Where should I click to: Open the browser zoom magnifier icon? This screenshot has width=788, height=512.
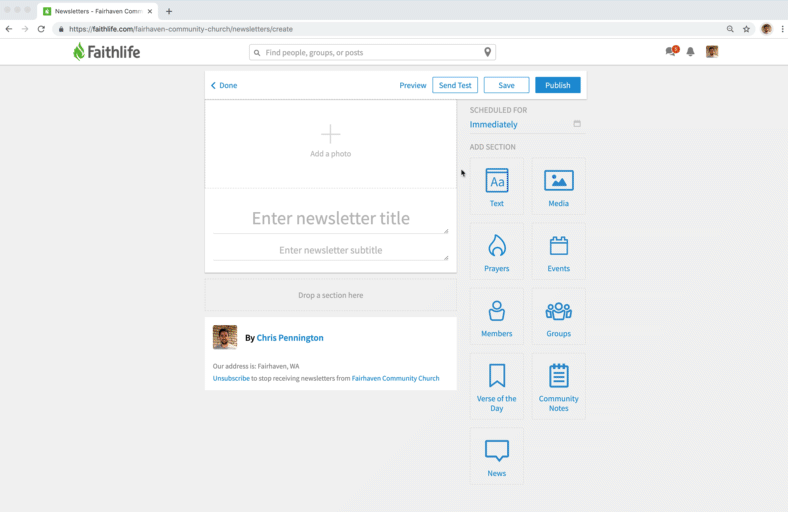tap(730, 29)
